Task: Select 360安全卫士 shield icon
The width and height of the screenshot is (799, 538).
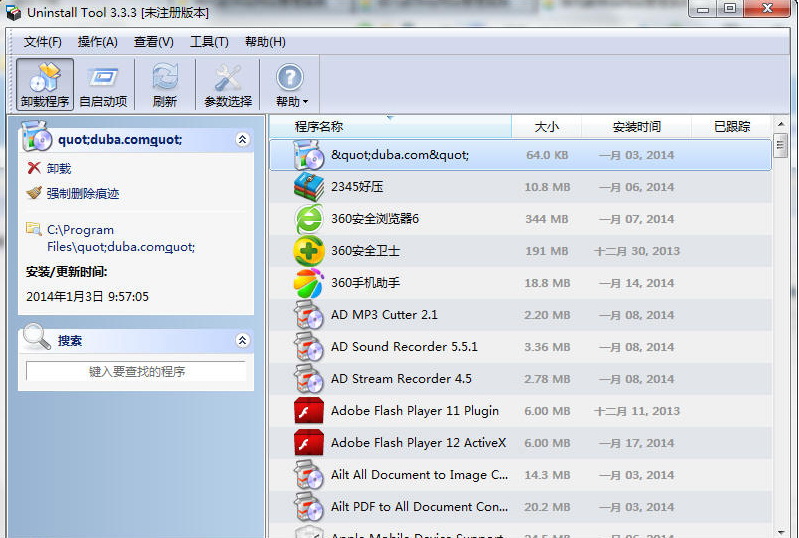Action: click(x=308, y=251)
